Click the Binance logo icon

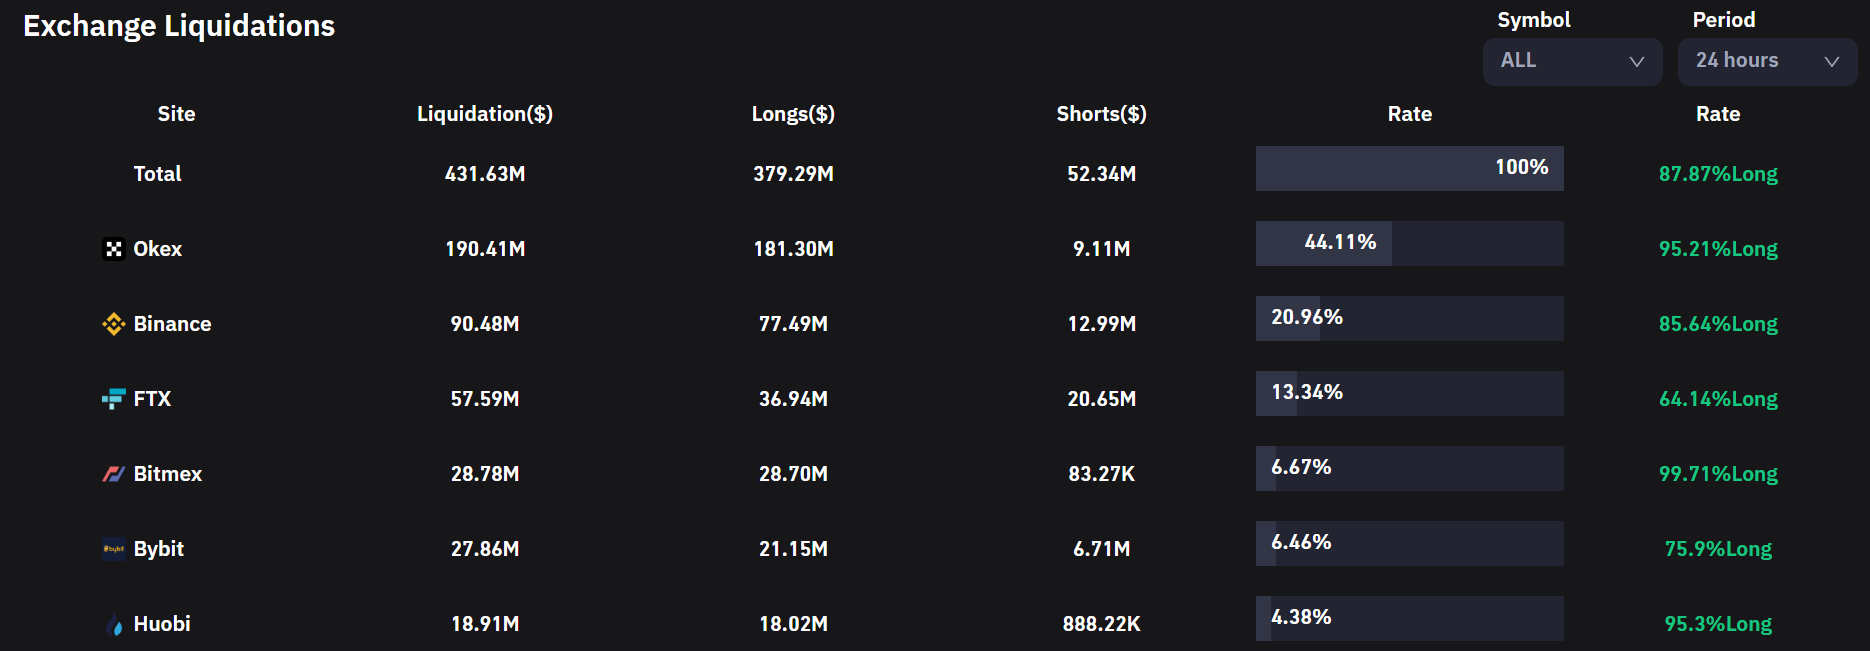click(114, 324)
